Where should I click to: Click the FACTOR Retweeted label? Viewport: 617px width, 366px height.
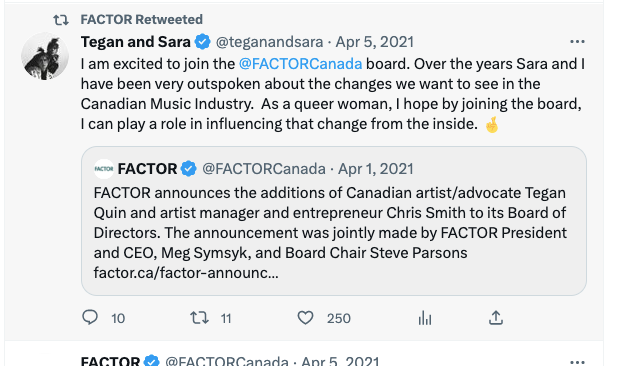[142, 19]
